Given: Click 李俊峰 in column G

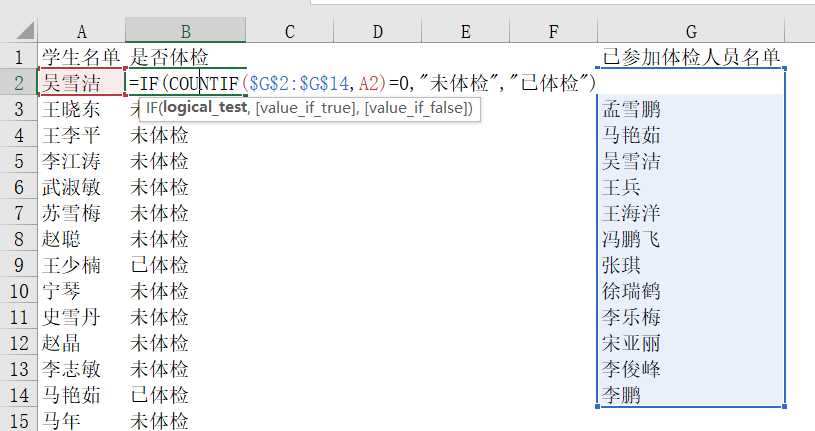Looking at the screenshot, I should (x=691, y=369).
